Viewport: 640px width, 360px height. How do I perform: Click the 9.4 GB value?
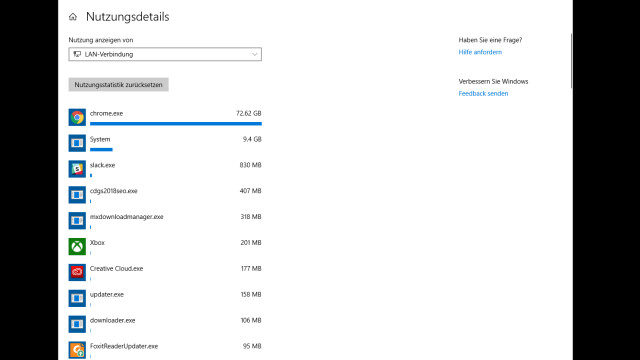point(252,139)
